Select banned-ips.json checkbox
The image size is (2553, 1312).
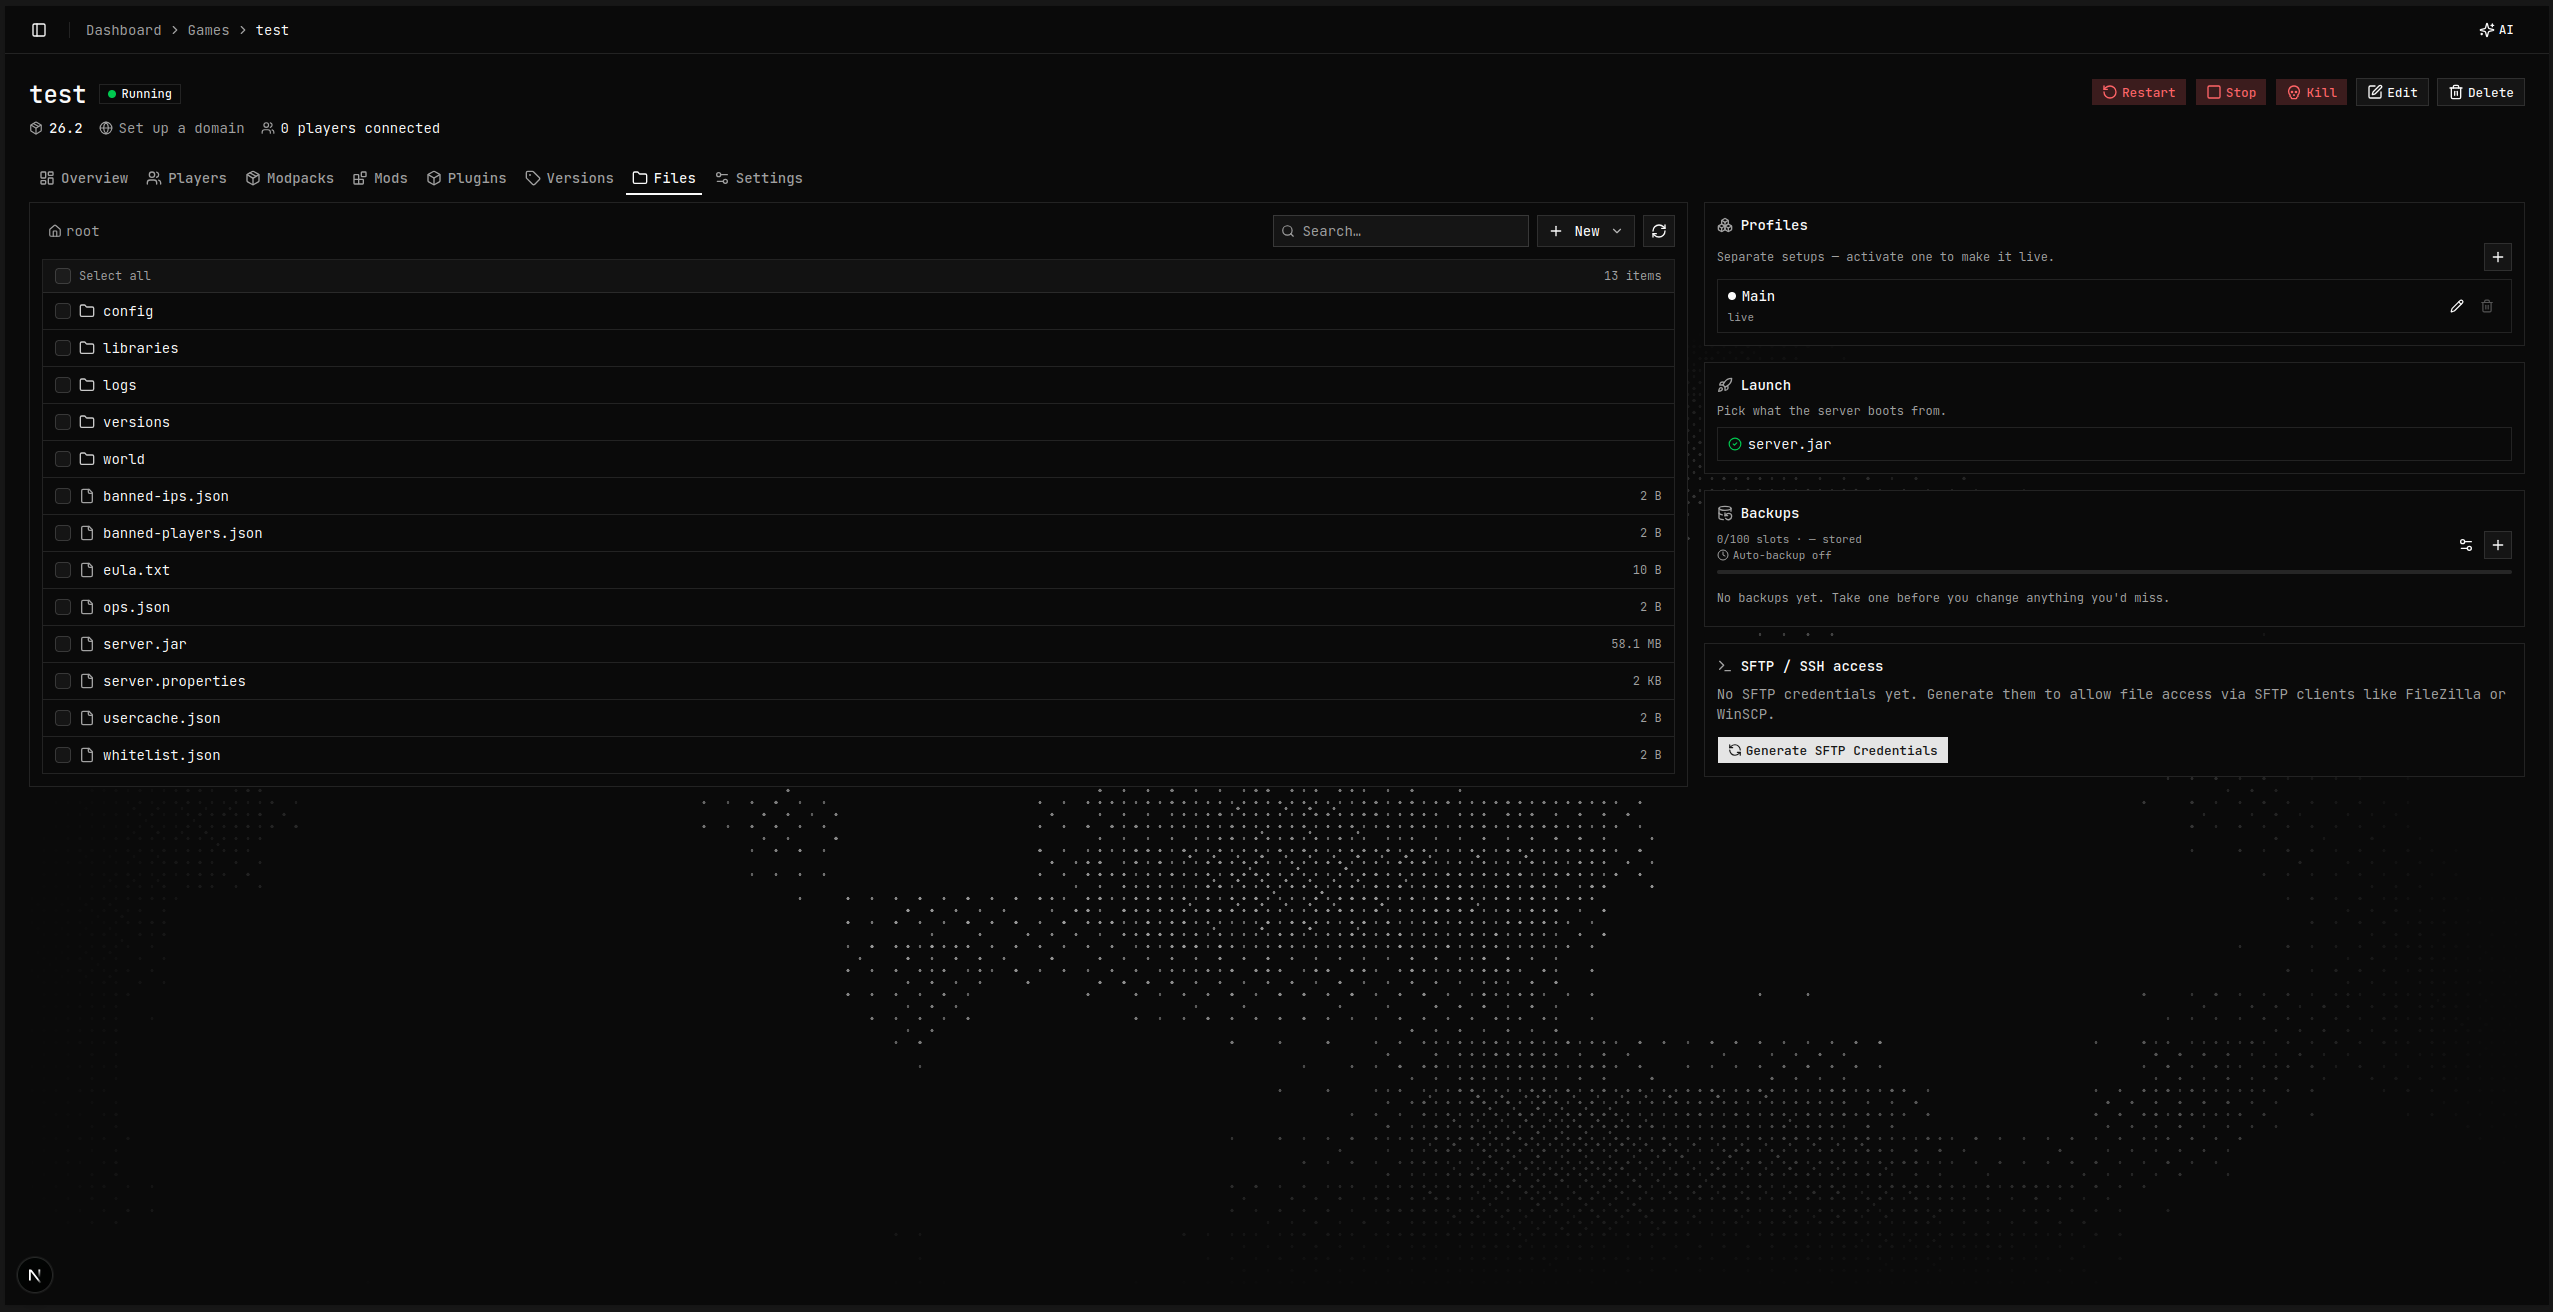pyautogui.click(x=63, y=496)
